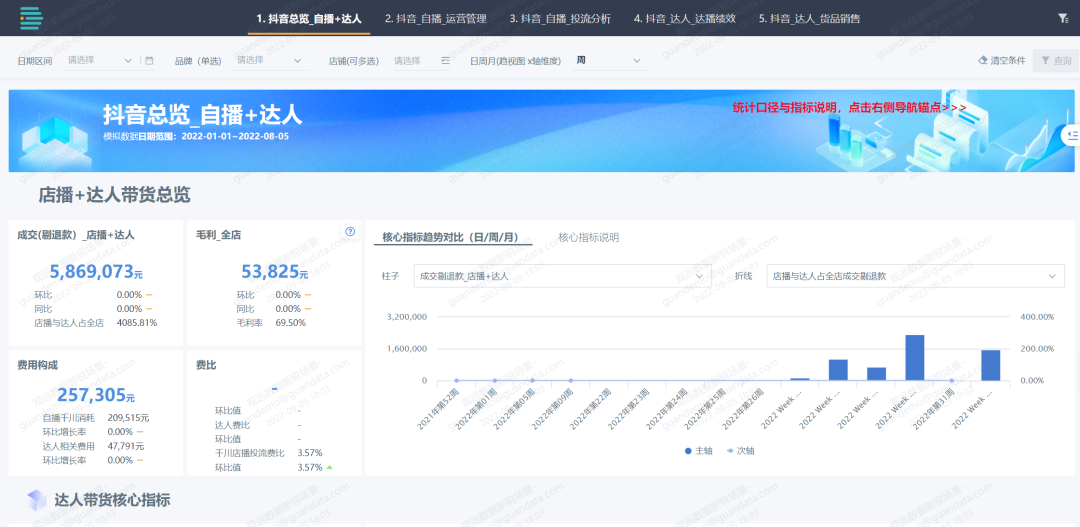Click the 千川店播投流费比 3.57% value
This screenshot has height=527, width=1080.
pyautogui.click(x=310, y=453)
